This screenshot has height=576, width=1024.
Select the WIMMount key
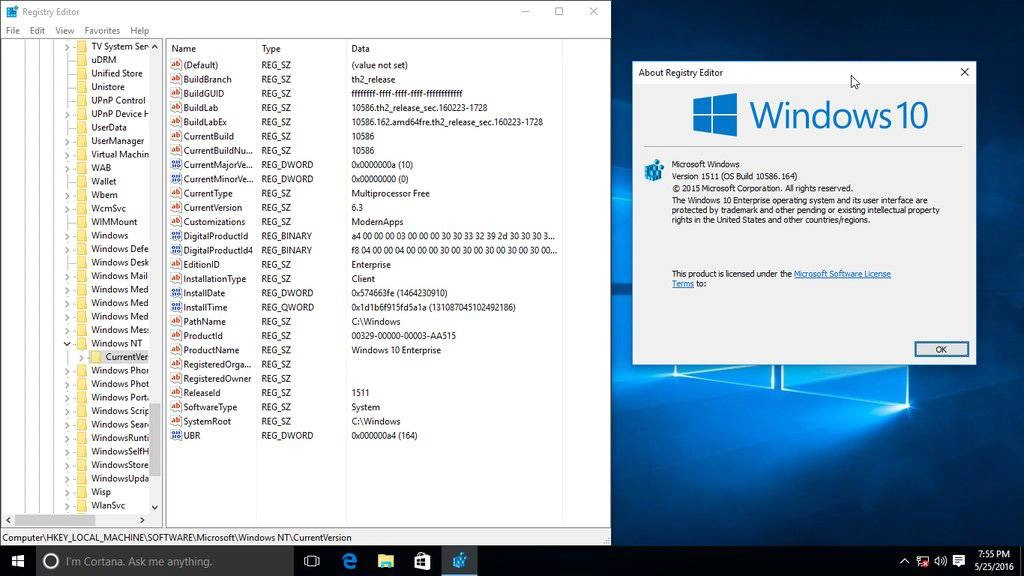click(x=114, y=222)
